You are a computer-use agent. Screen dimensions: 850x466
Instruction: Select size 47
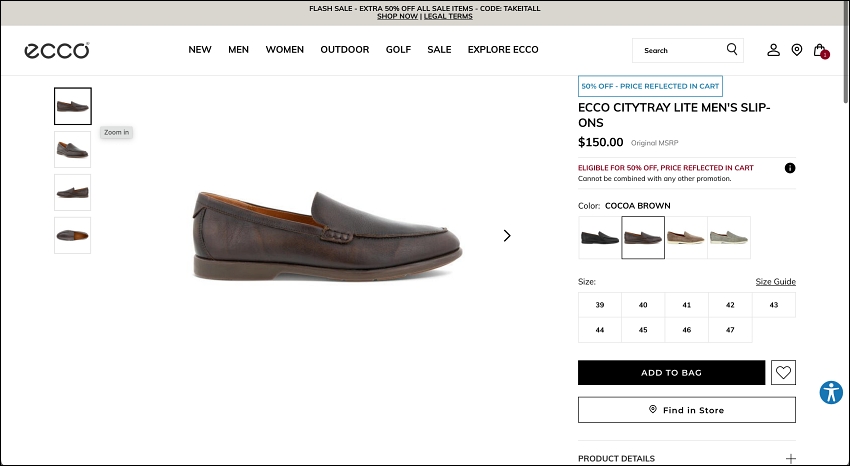pos(730,330)
